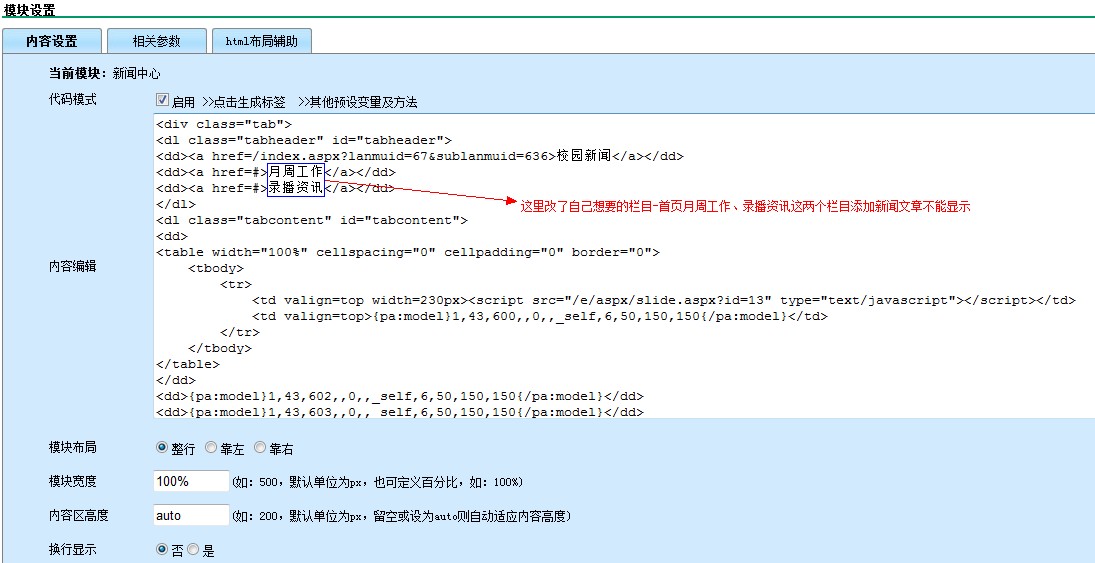1095x563 pixels.
Task: Select the html布局辅助 tab
Action: pyautogui.click(x=262, y=41)
